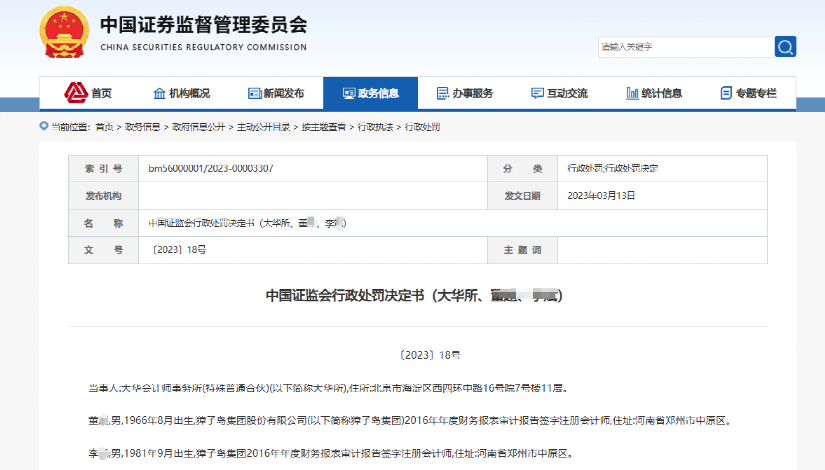The image size is (825, 470).
Task: Click the newspaper icon for 新闻发布
Action: point(255,93)
